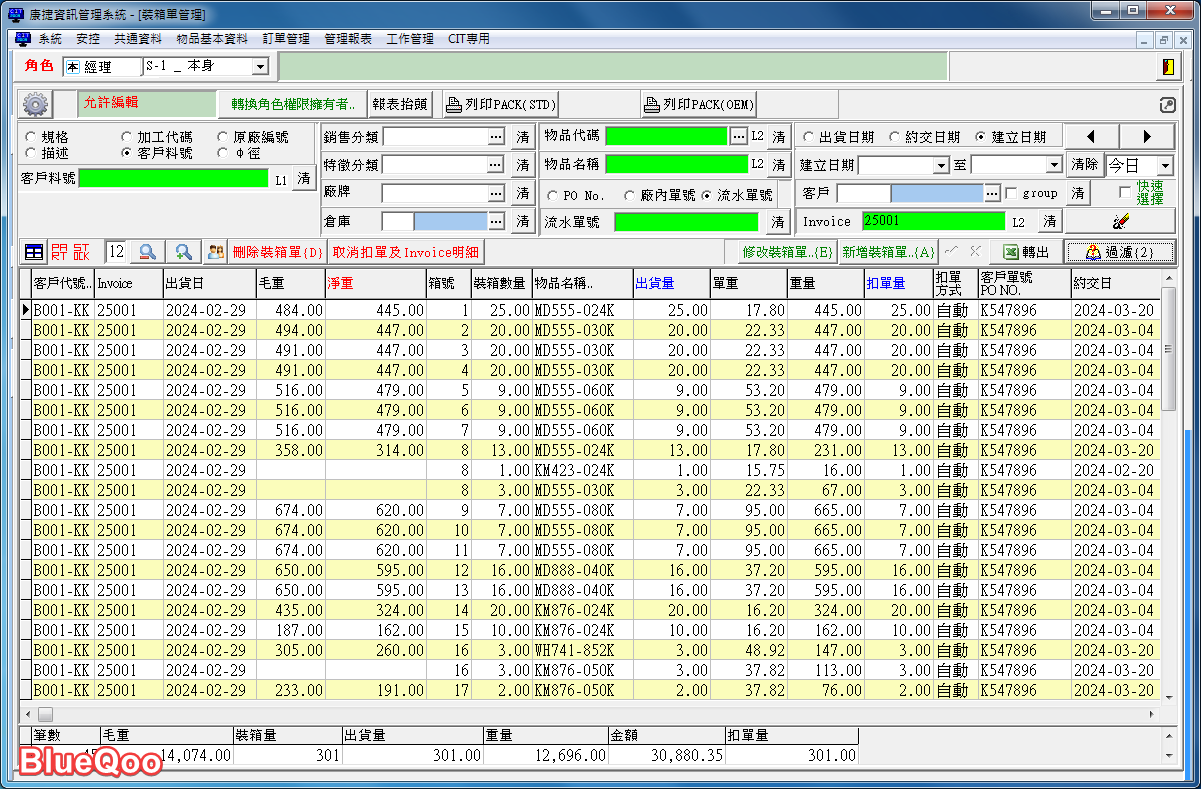Screen dimensions: 1201x789
Task: Click the exit door icon
Action: click(1167, 67)
